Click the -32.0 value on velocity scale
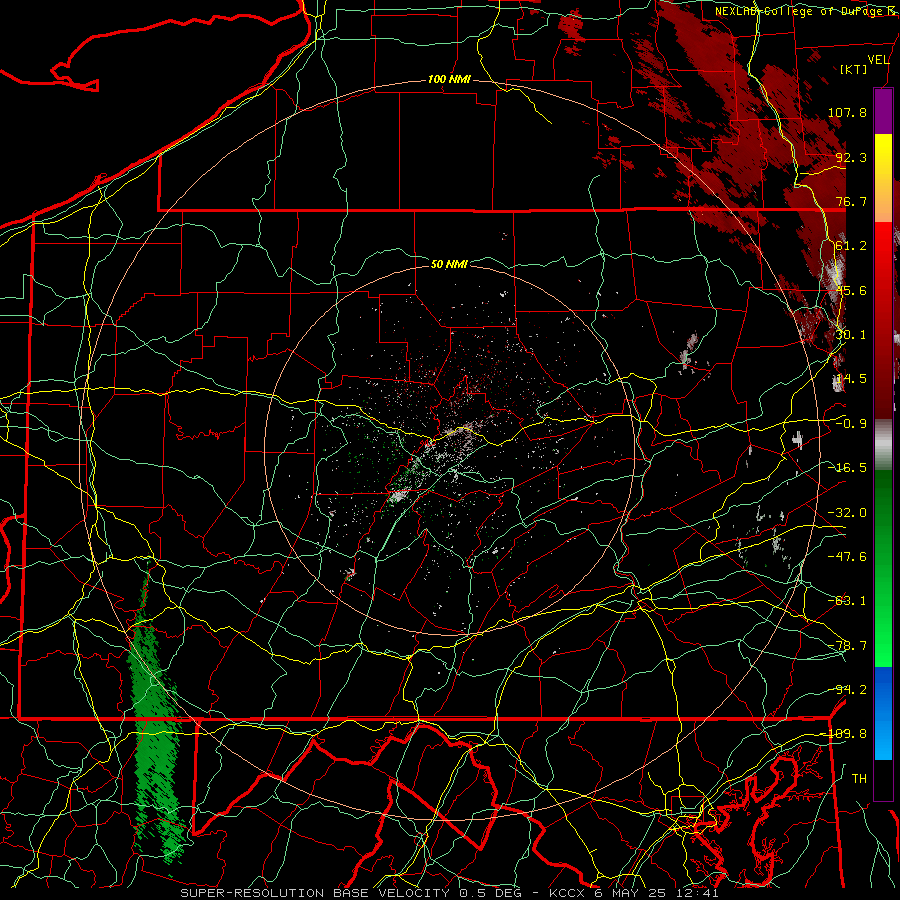The image size is (900, 900). 847,513
